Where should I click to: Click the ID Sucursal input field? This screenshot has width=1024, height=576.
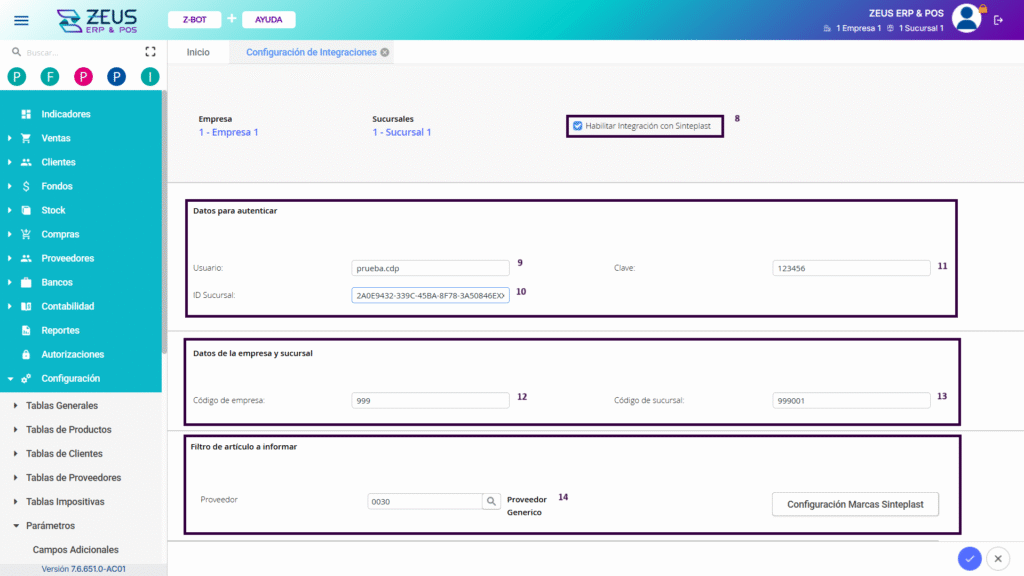430,295
